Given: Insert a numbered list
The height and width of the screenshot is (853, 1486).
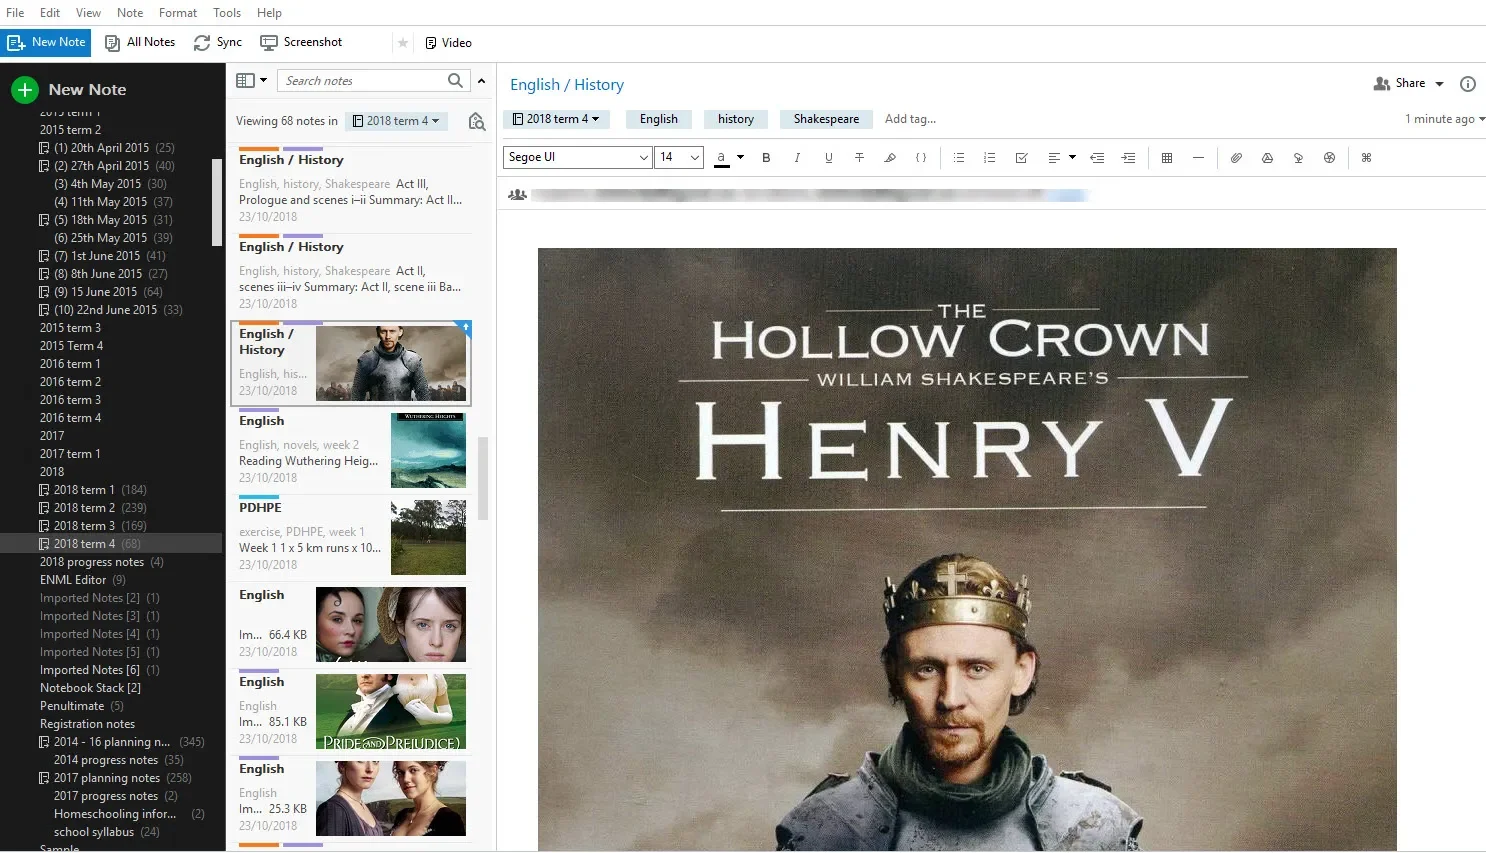Looking at the screenshot, I should click(989, 158).
